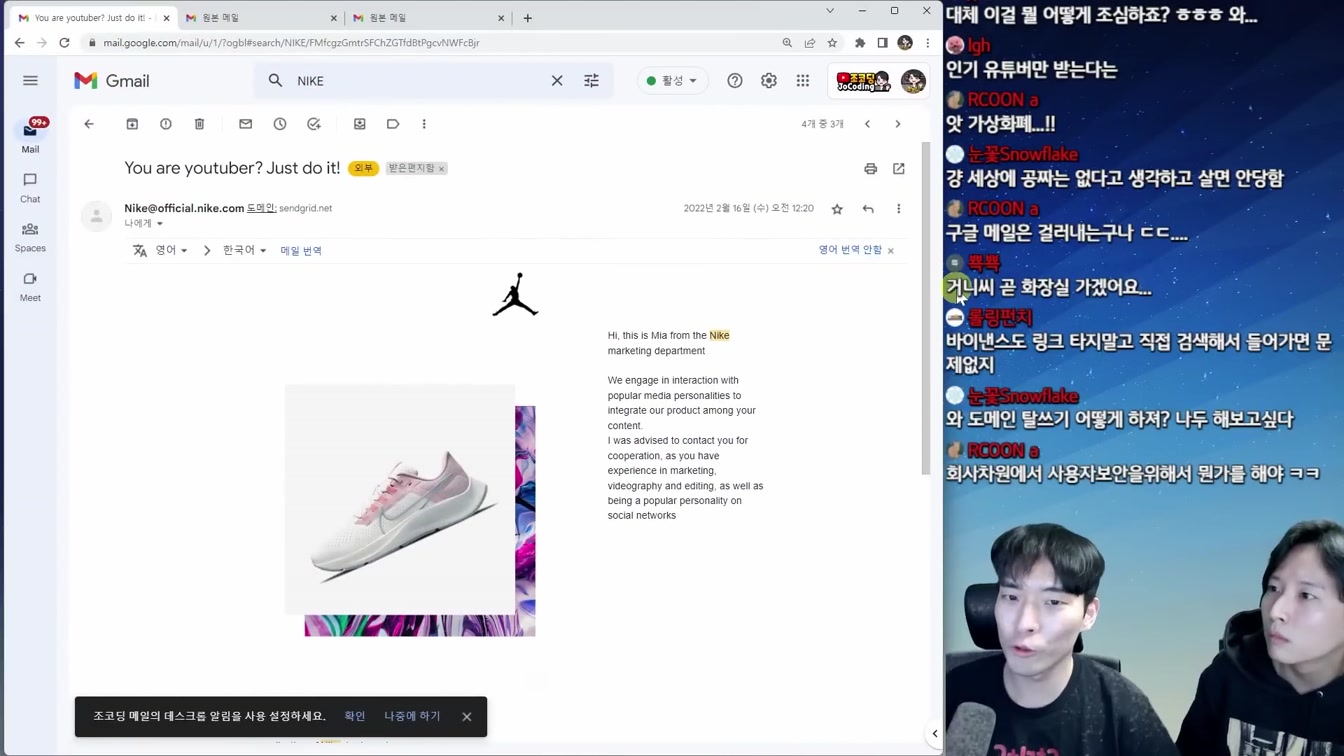This screenshot has height=756, width=1344.
Task: Bookmark this page with the star
Action: pyautogui.click(x=832, y=43)
